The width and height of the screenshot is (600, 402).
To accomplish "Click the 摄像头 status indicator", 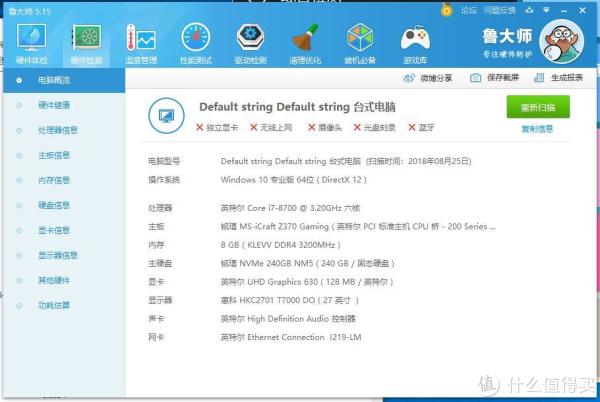I will click(325, 127).
